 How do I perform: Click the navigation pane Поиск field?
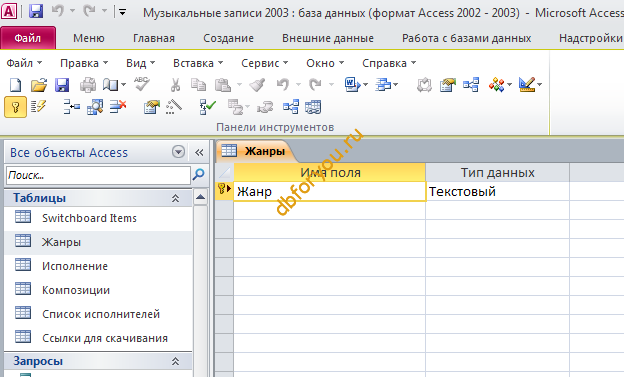98,175
